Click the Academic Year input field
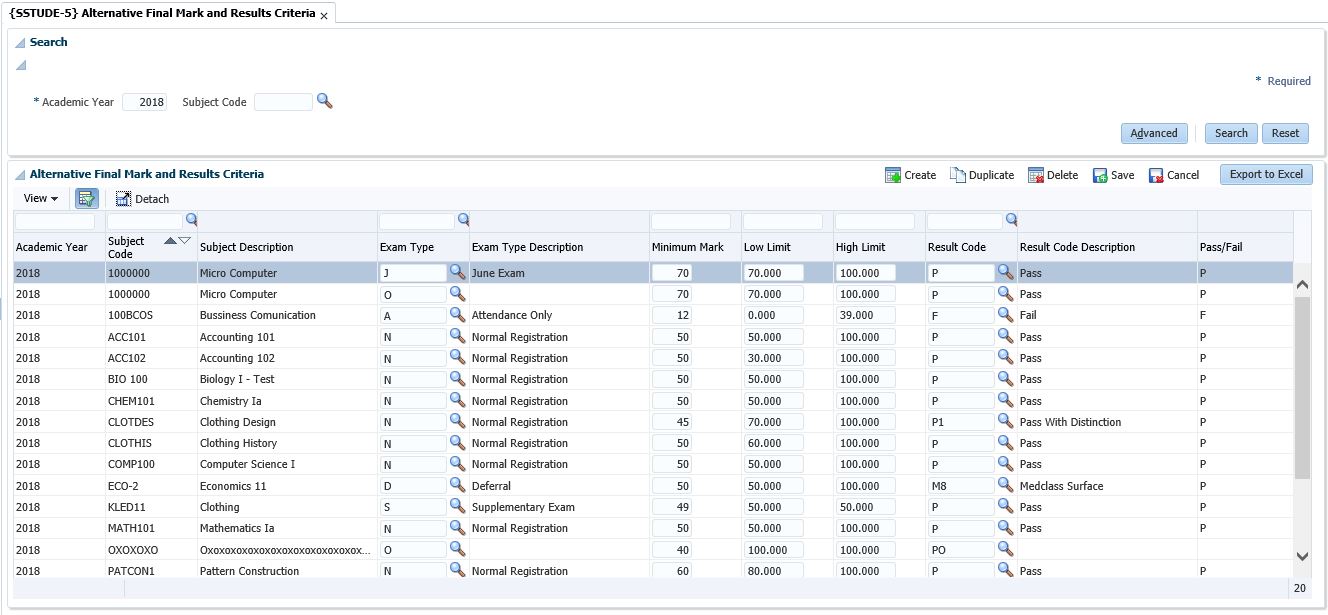 [x=145, y=102]
